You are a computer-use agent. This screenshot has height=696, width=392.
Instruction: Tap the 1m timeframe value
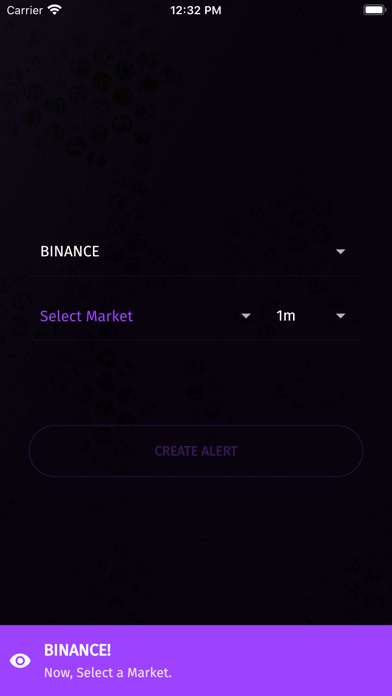click(286, 316)
